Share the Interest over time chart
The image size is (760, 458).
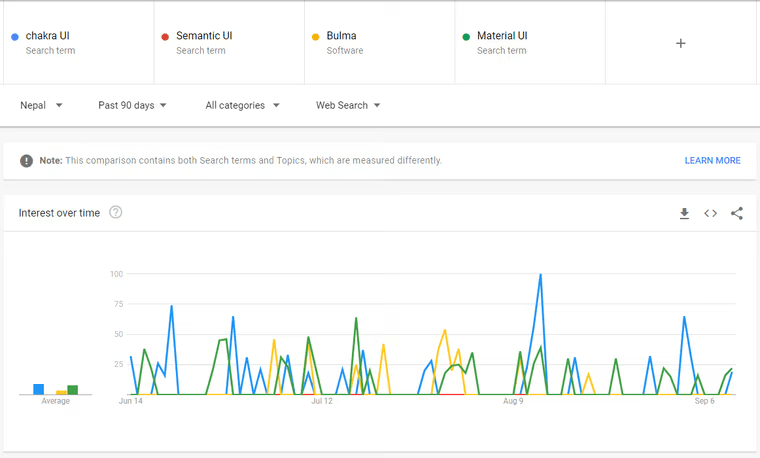tap(737, 213)
